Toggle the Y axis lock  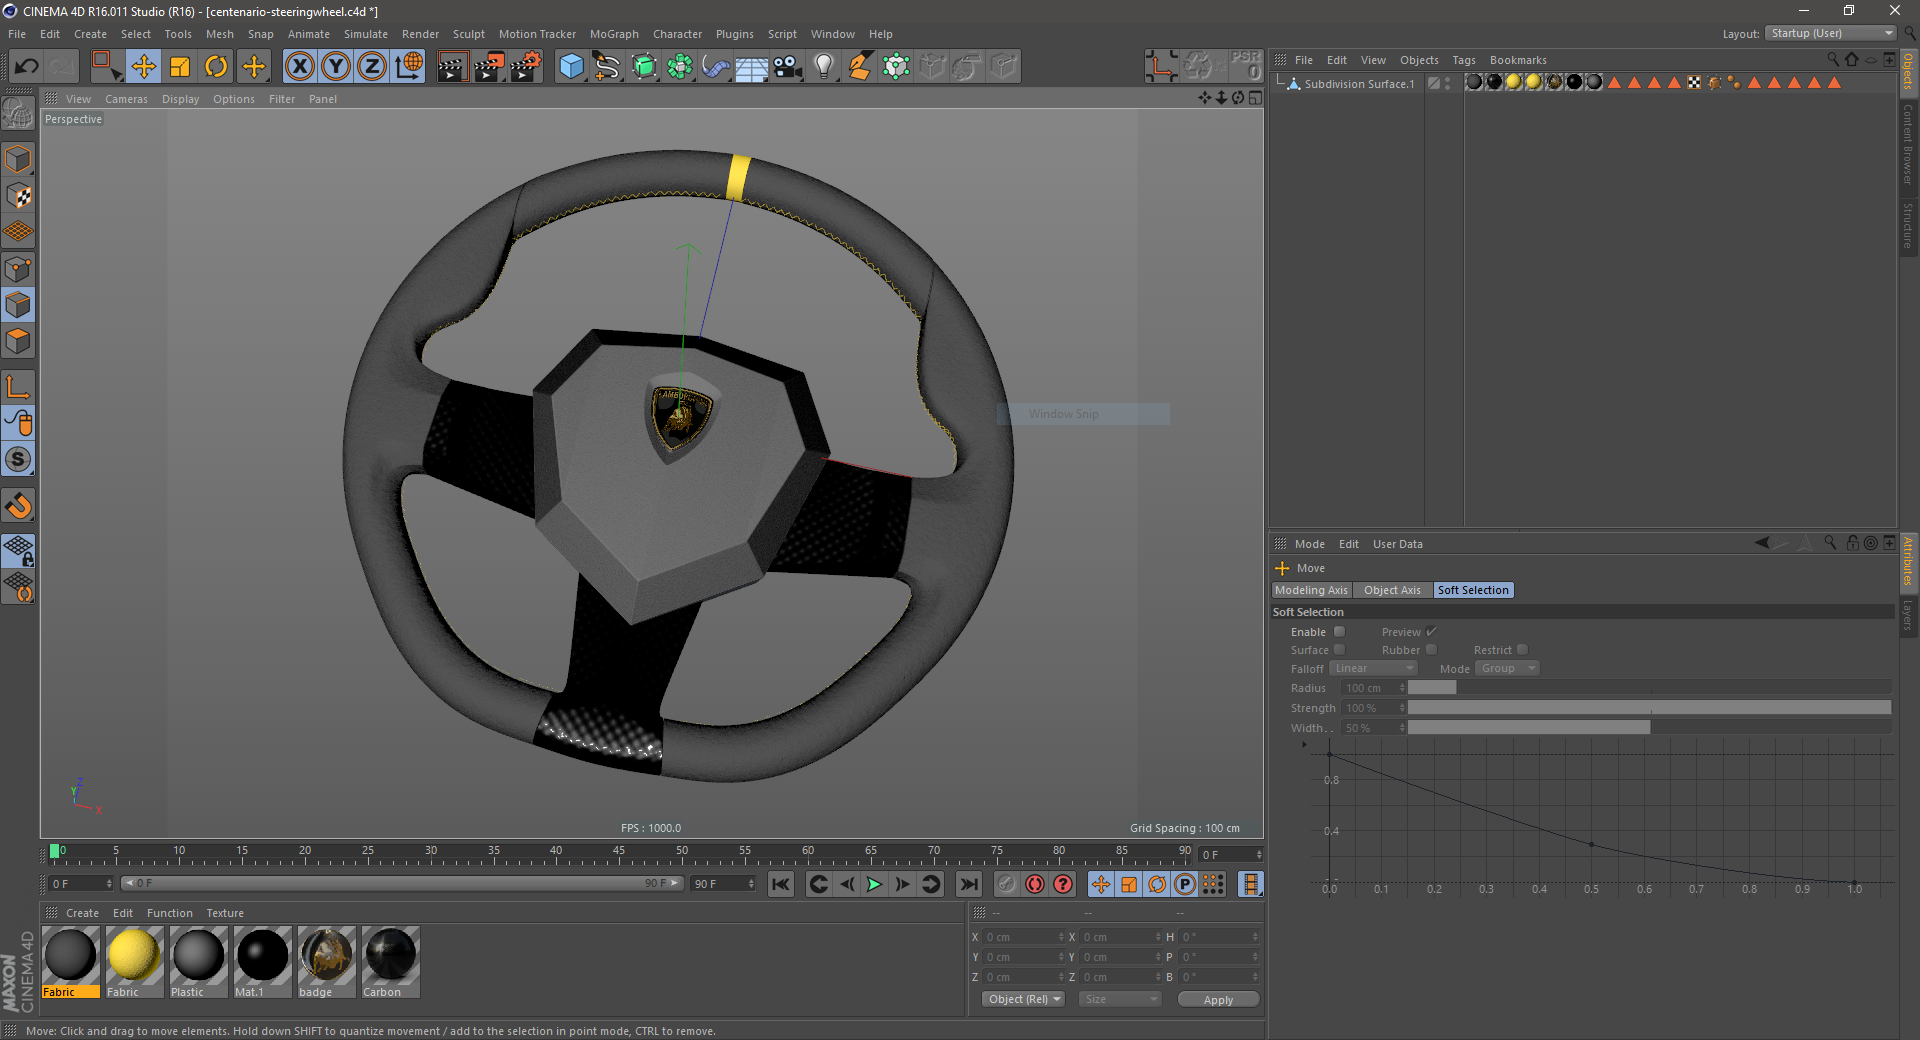[336, 67]
